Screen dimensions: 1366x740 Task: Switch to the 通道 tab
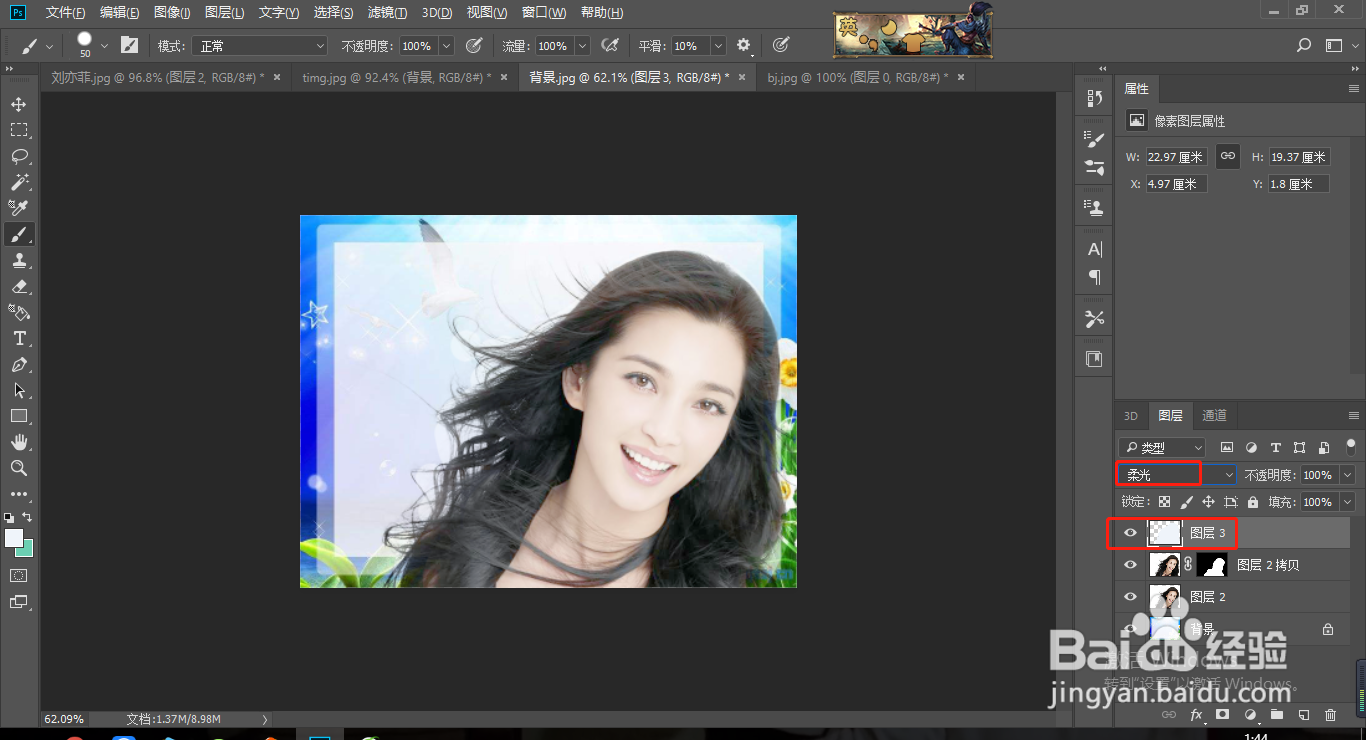1214,416
